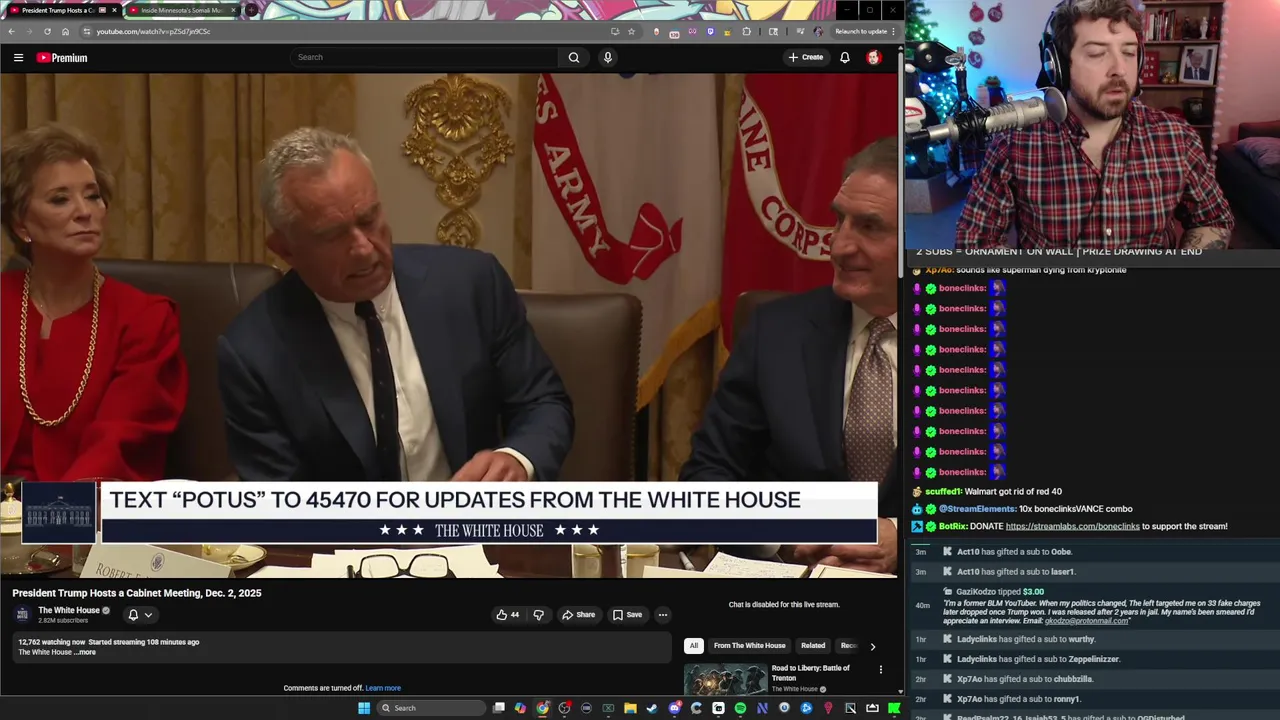This screenshot has height=720, width=1280.
Task: Click the okodzo@protonmail.com email link
Action: [x=1086, y=621]
